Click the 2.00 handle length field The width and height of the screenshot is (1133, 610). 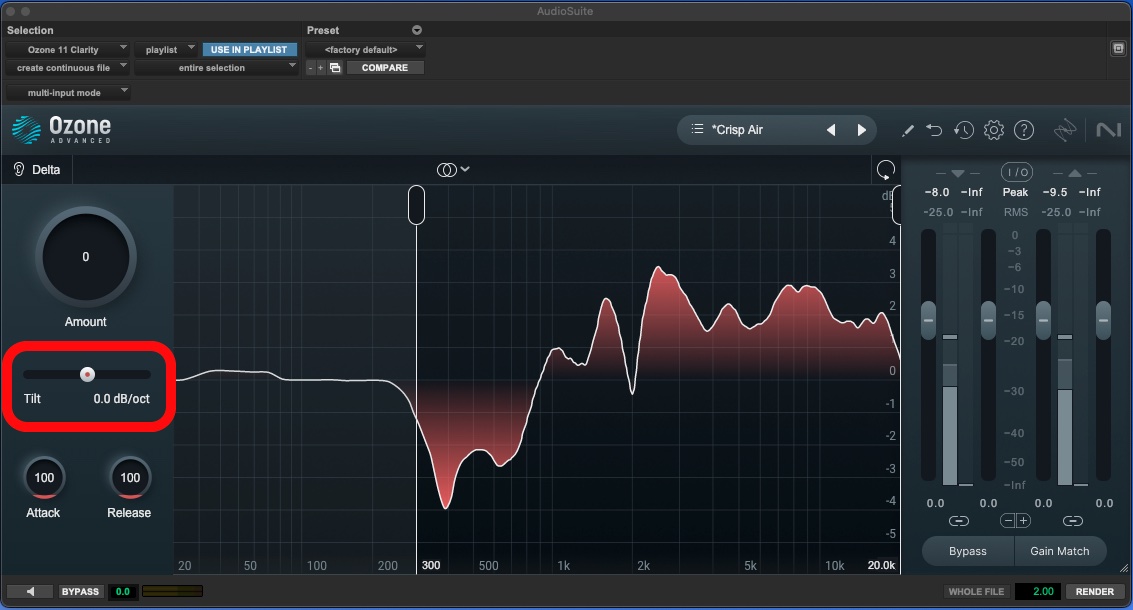(x=1037, y=592)
